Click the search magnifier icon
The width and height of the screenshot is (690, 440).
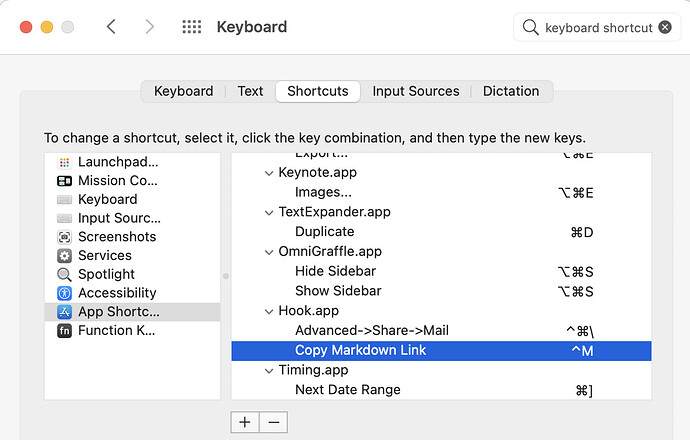pyautogui.click(x=530, y=27)
